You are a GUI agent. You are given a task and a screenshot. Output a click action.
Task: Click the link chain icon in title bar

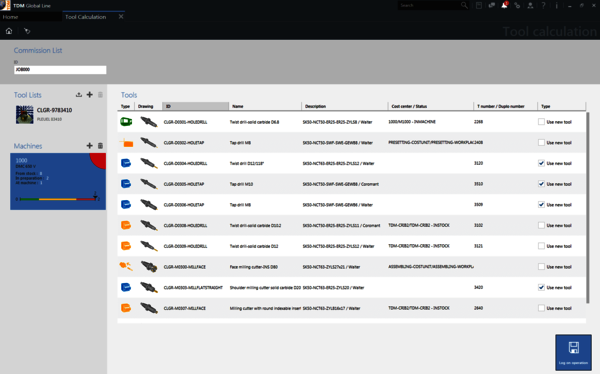517,5
